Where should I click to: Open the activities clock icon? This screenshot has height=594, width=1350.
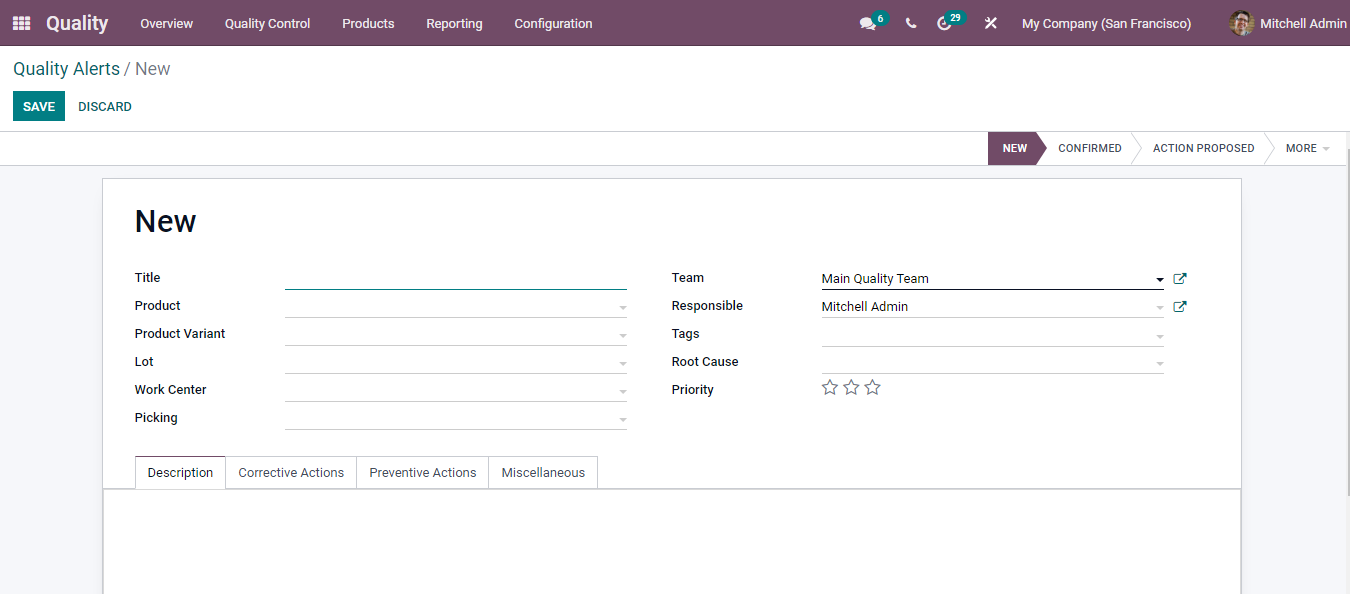click(945, 23)
